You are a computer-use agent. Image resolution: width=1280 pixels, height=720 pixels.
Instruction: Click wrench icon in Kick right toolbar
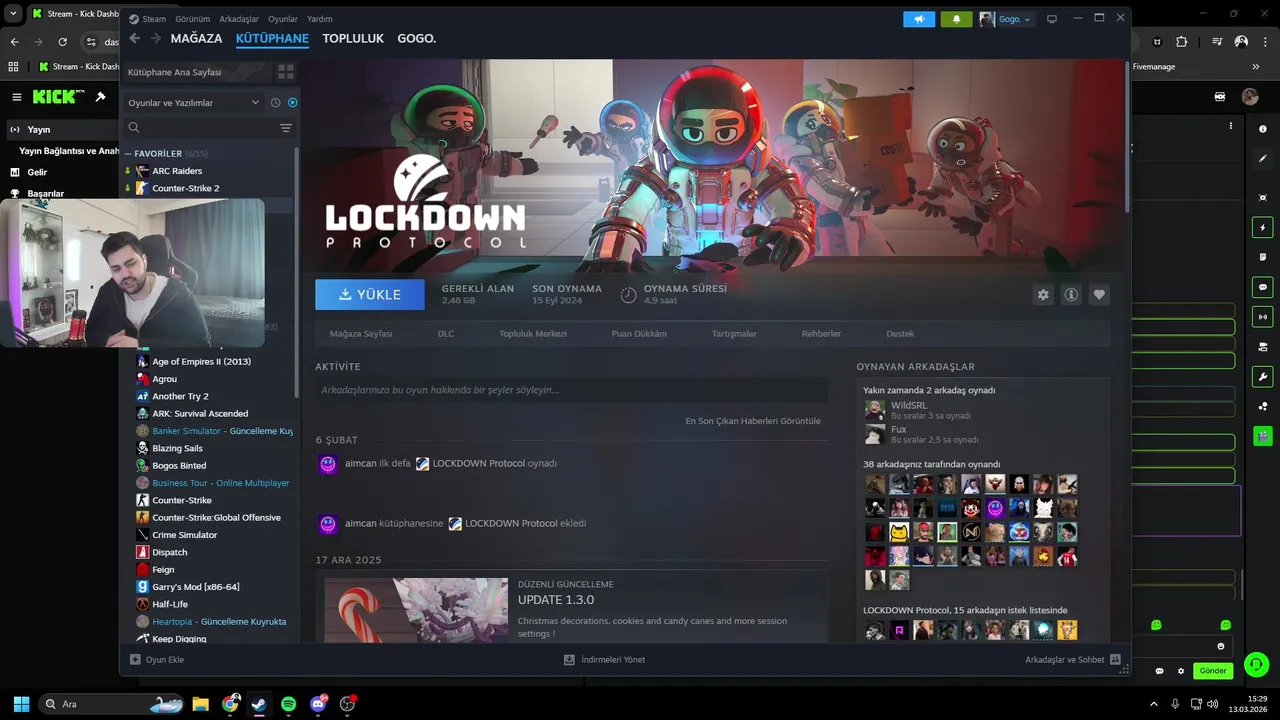pos(1262,377)
